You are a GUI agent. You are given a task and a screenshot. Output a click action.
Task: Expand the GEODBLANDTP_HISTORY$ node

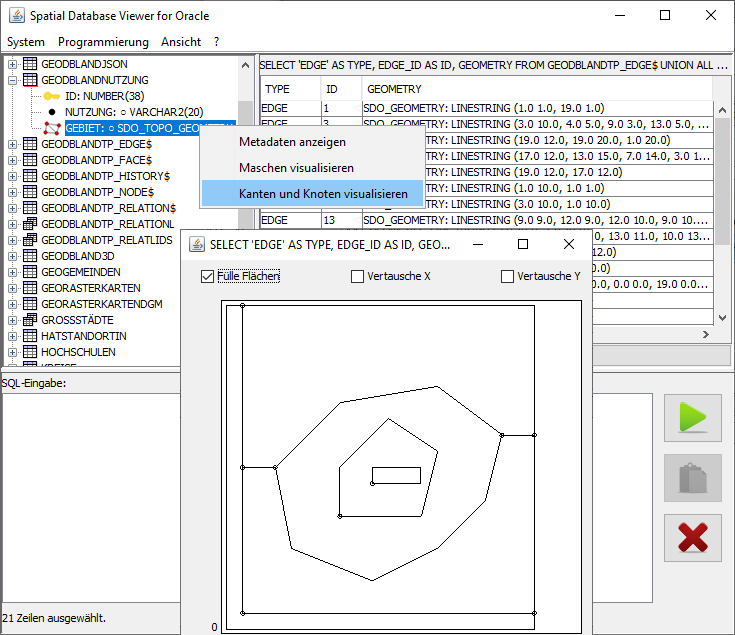tap(13, 176)
